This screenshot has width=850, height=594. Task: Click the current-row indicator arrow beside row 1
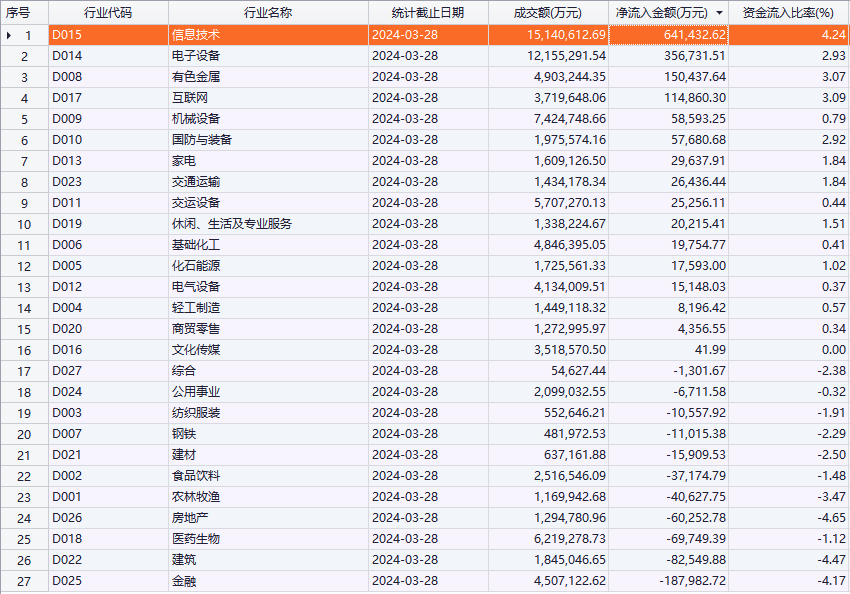pos(10,35)
